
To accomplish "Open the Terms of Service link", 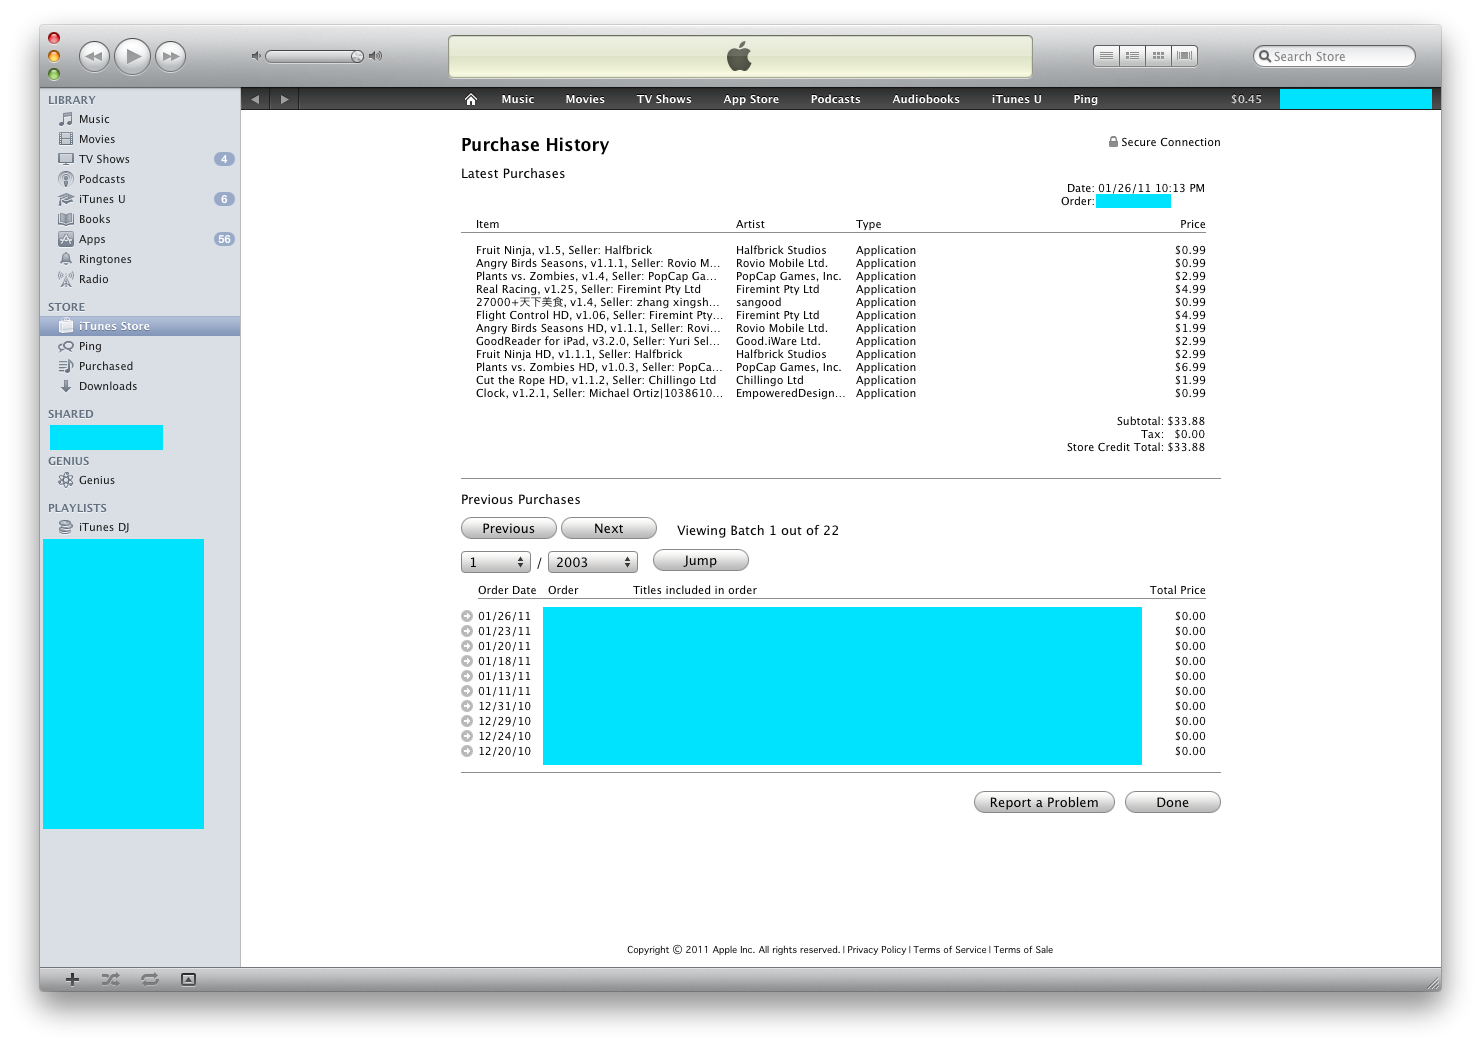I will coord(949,950).
